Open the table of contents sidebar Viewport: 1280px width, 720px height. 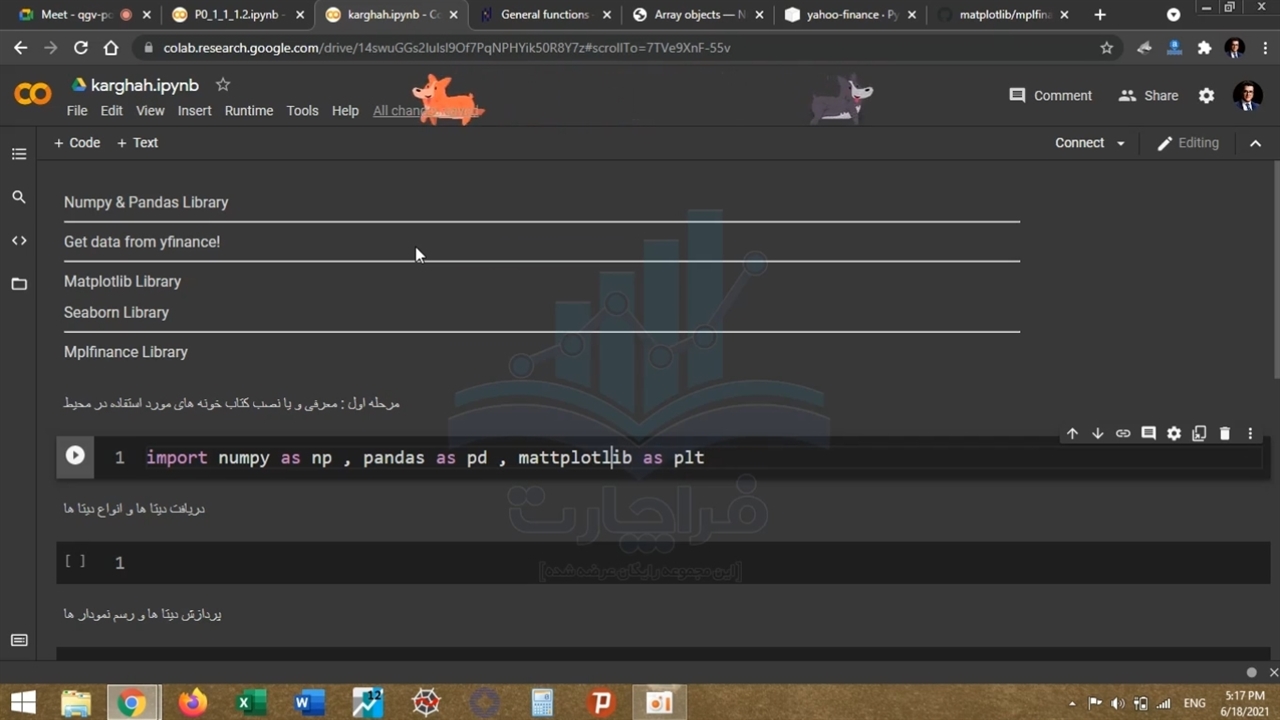[x=19, y=154]
